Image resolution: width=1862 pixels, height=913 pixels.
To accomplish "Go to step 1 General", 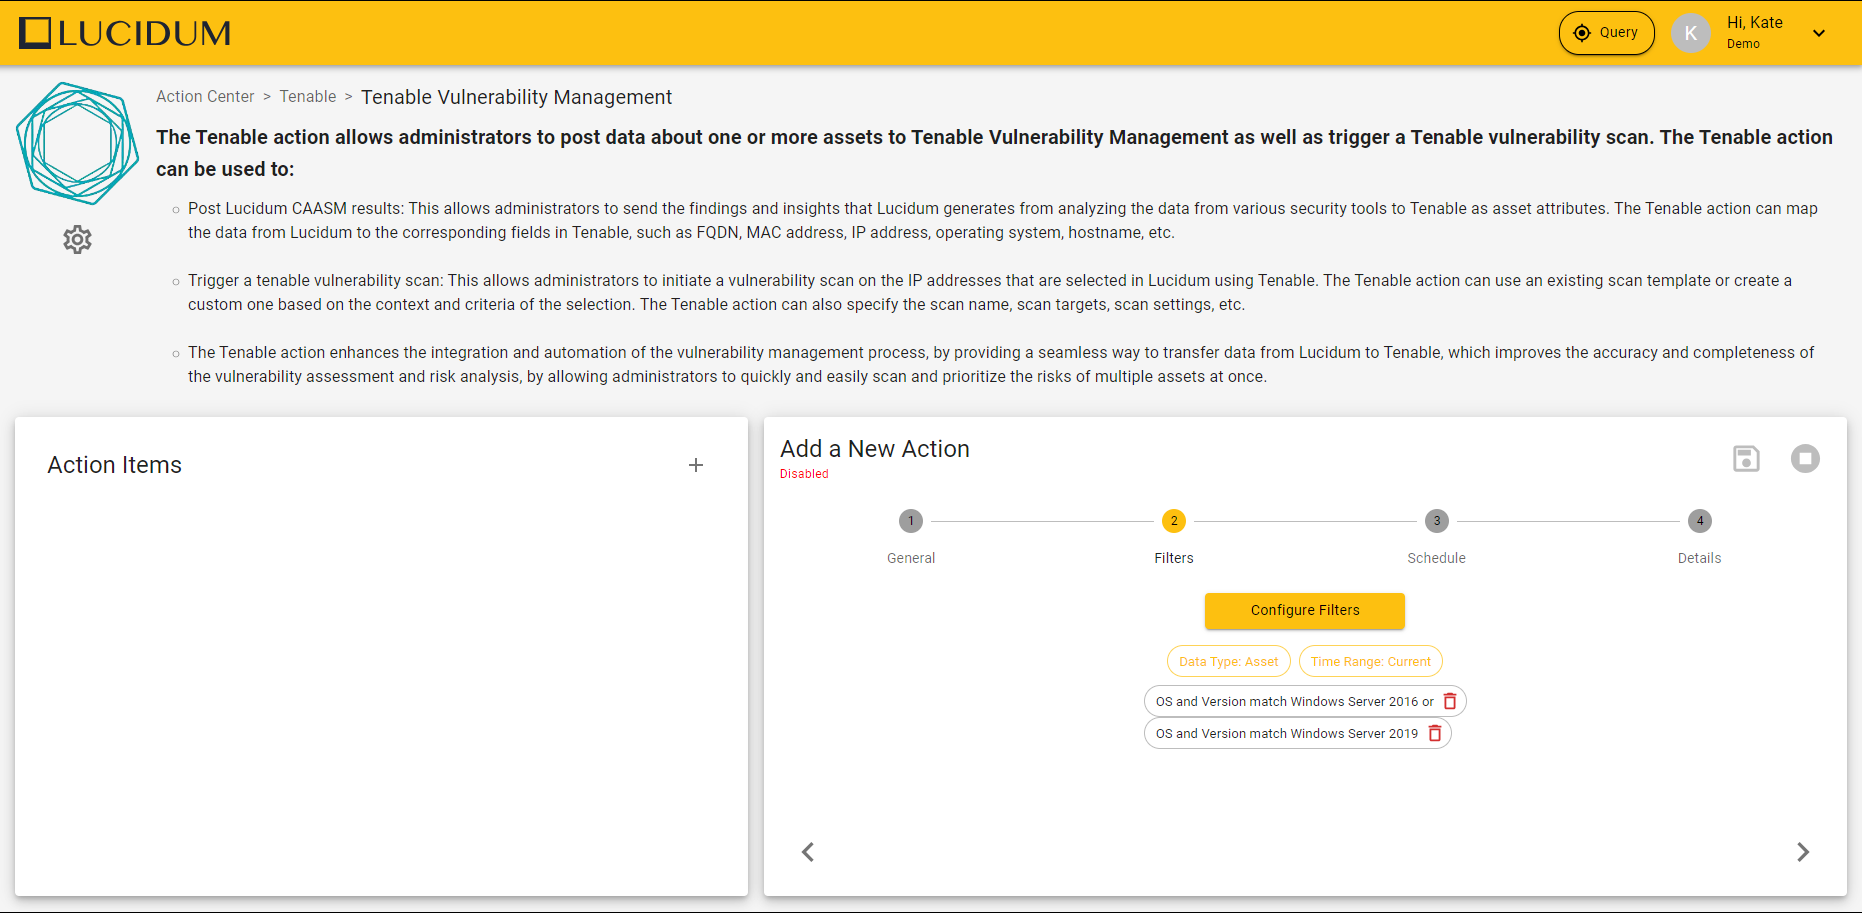I will point(911,521).
